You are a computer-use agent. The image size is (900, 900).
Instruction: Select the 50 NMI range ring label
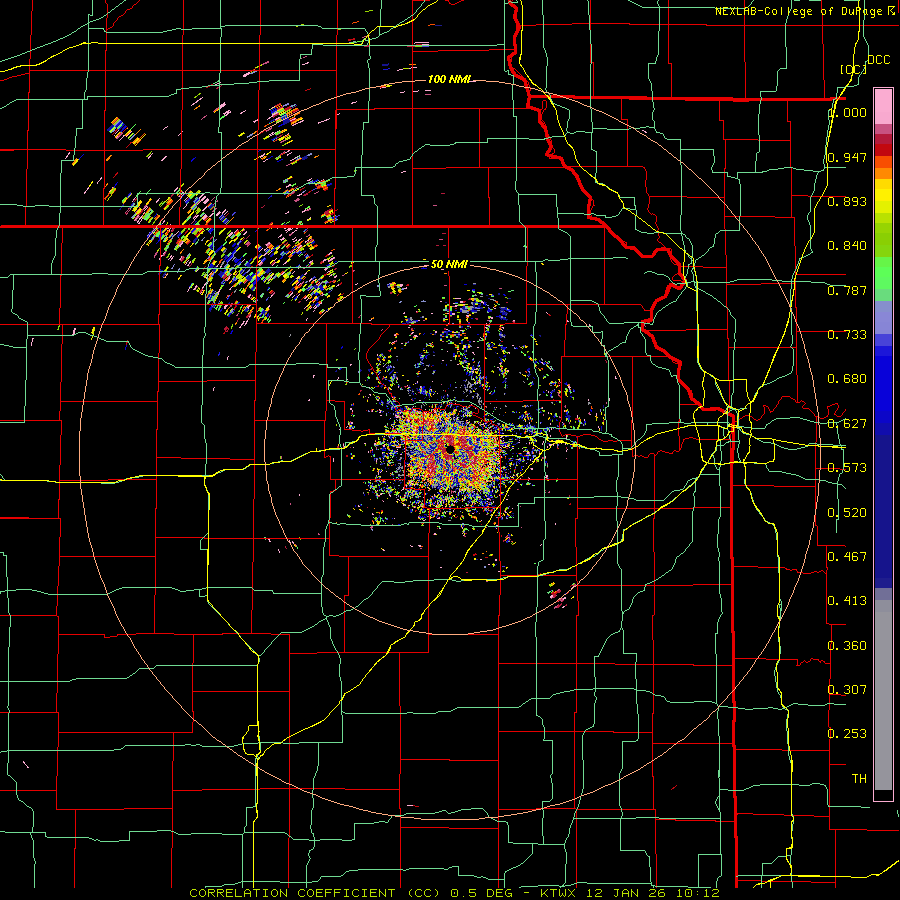point(449,265)
